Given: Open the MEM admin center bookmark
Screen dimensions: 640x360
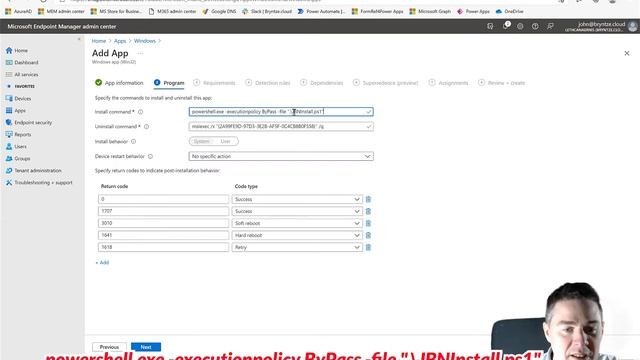Looking at the screenshot, I should 62,11.
